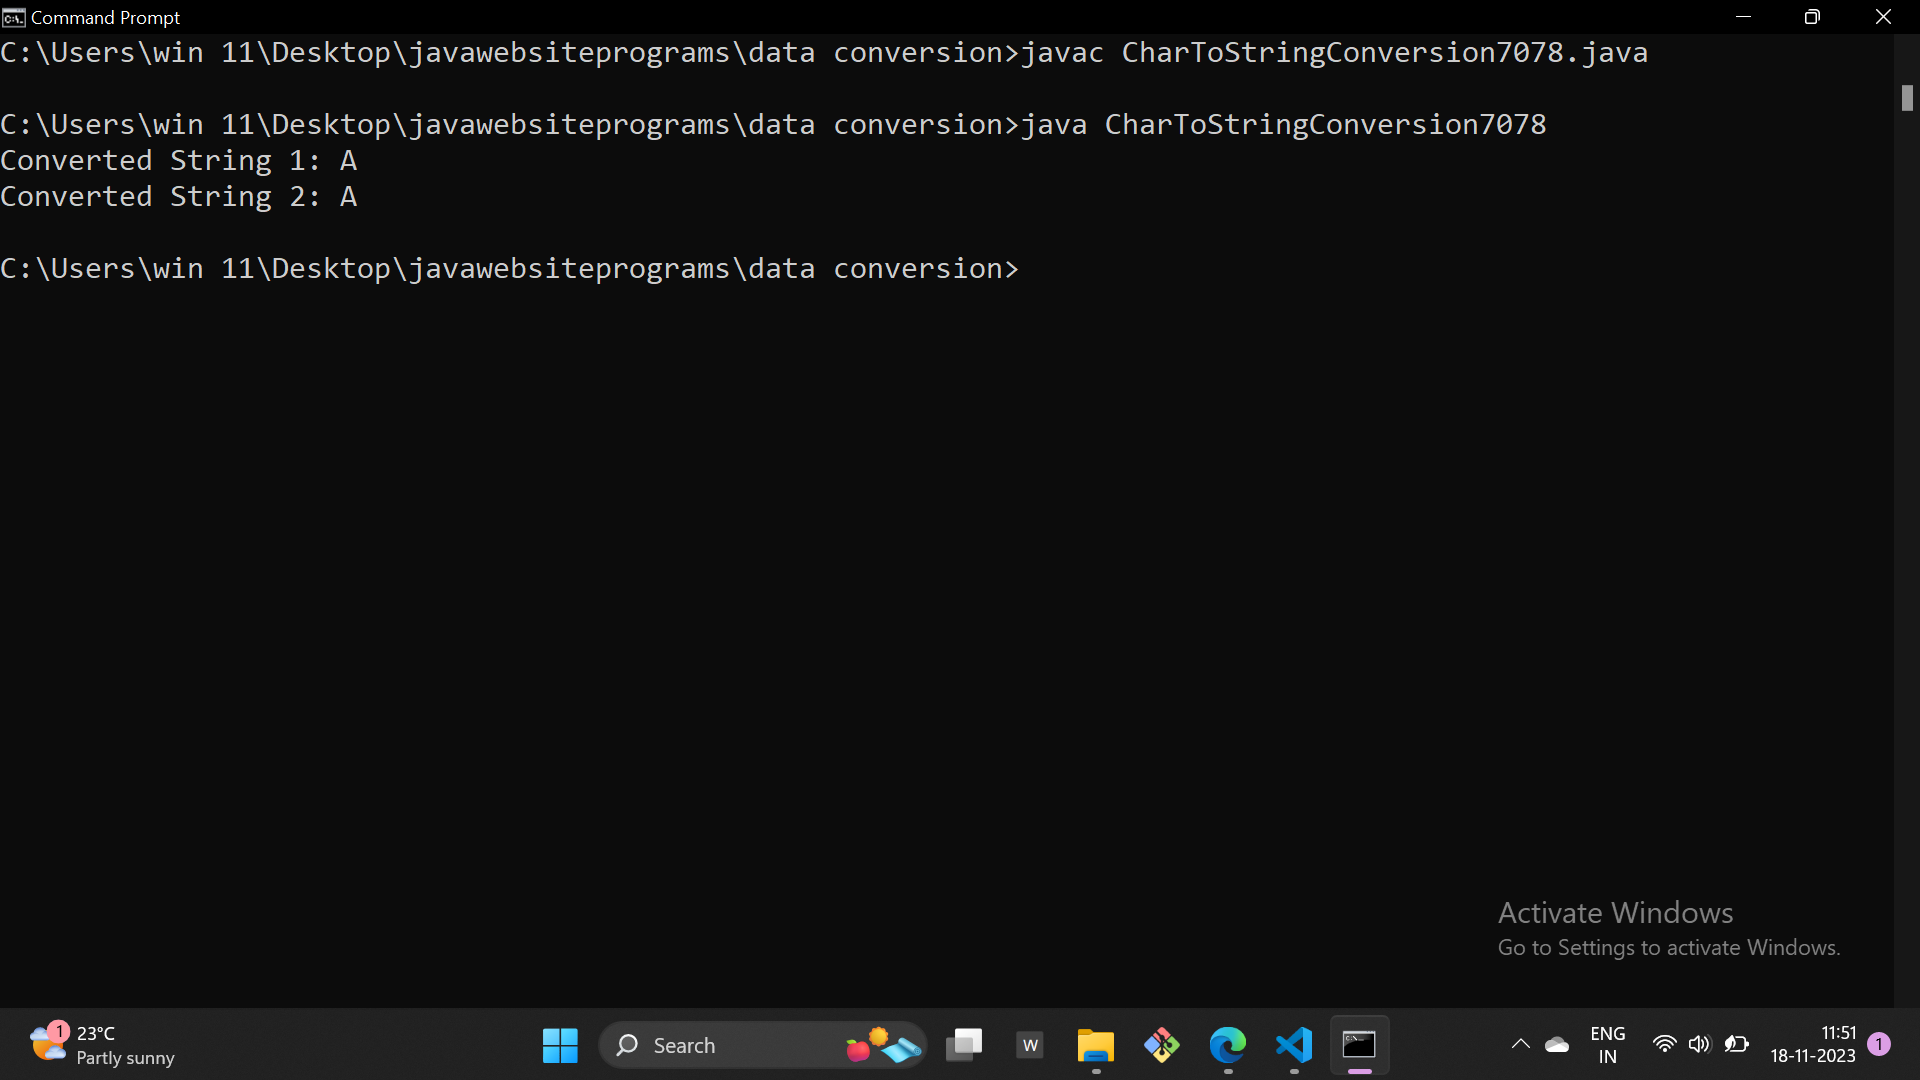Switch to Visual Studio Code

point(1294,1045)
